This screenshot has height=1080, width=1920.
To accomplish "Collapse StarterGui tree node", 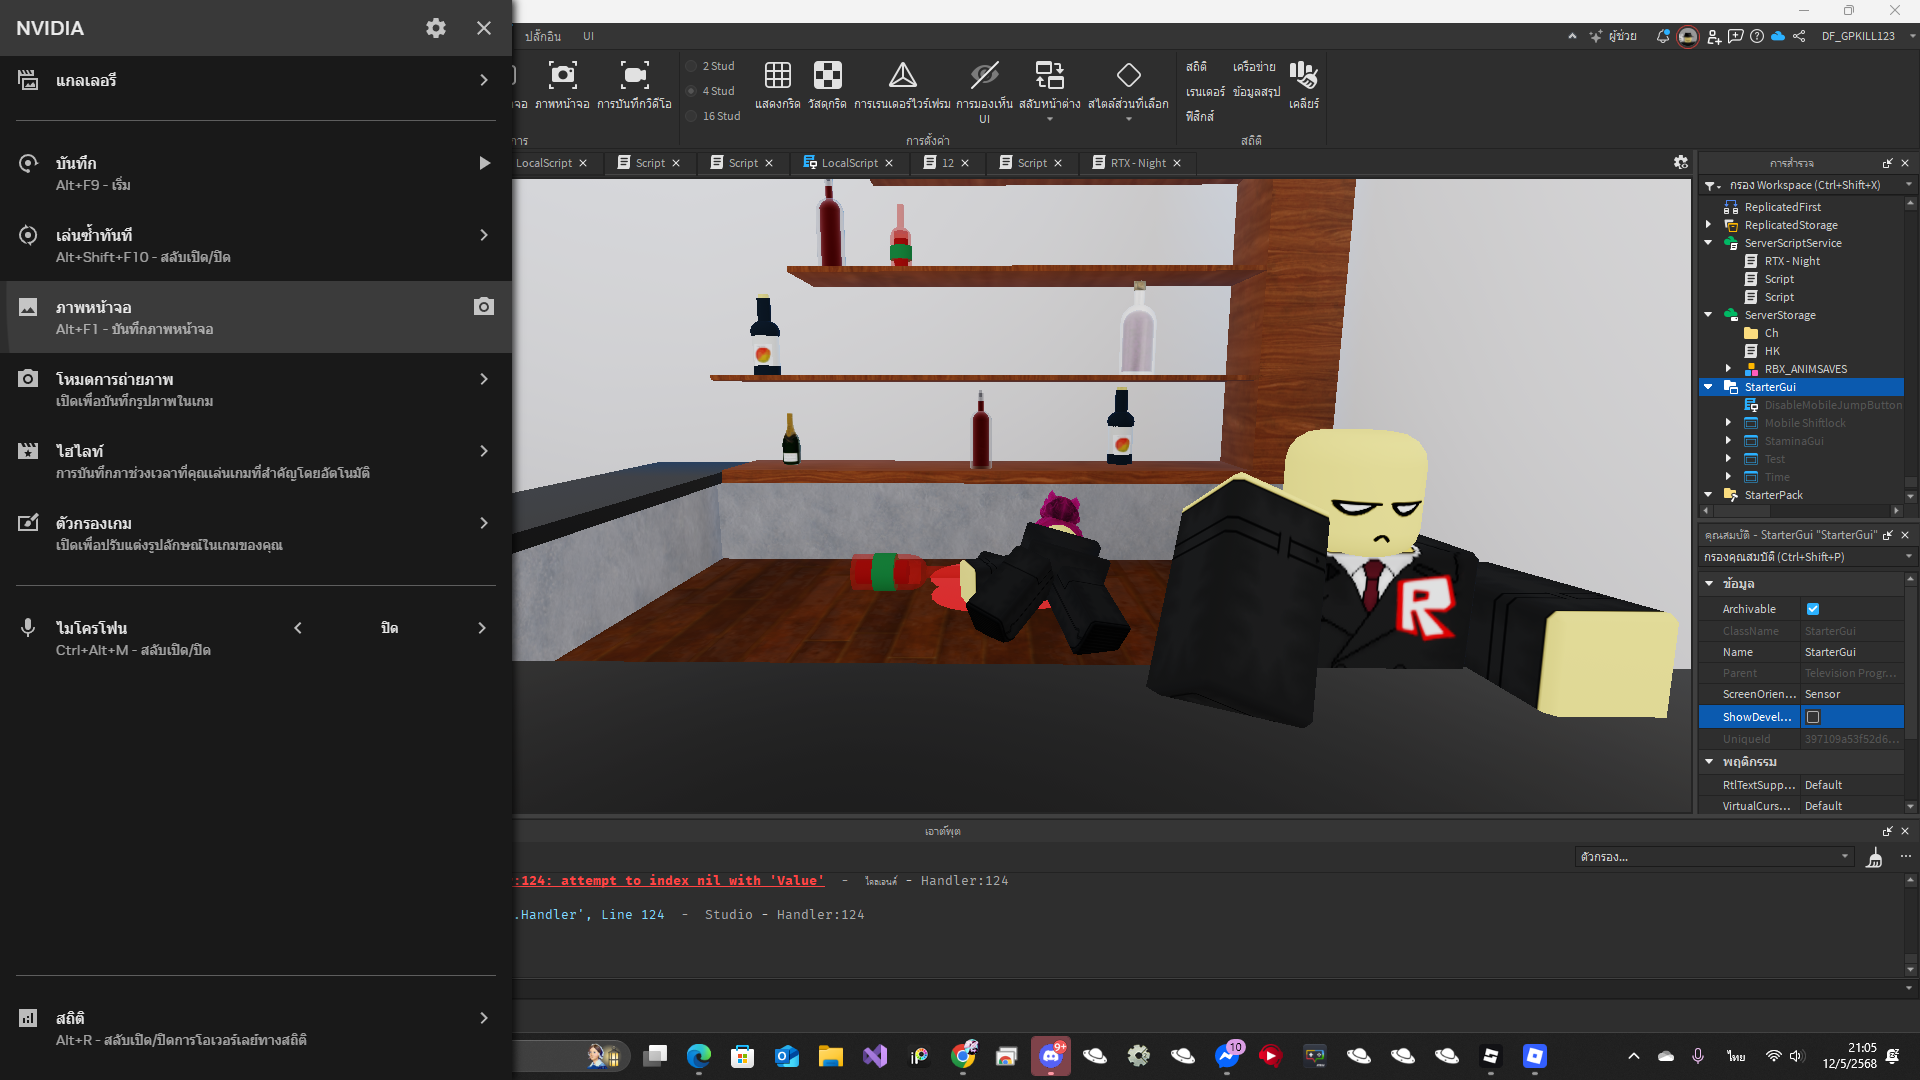I will (1708, 387).
